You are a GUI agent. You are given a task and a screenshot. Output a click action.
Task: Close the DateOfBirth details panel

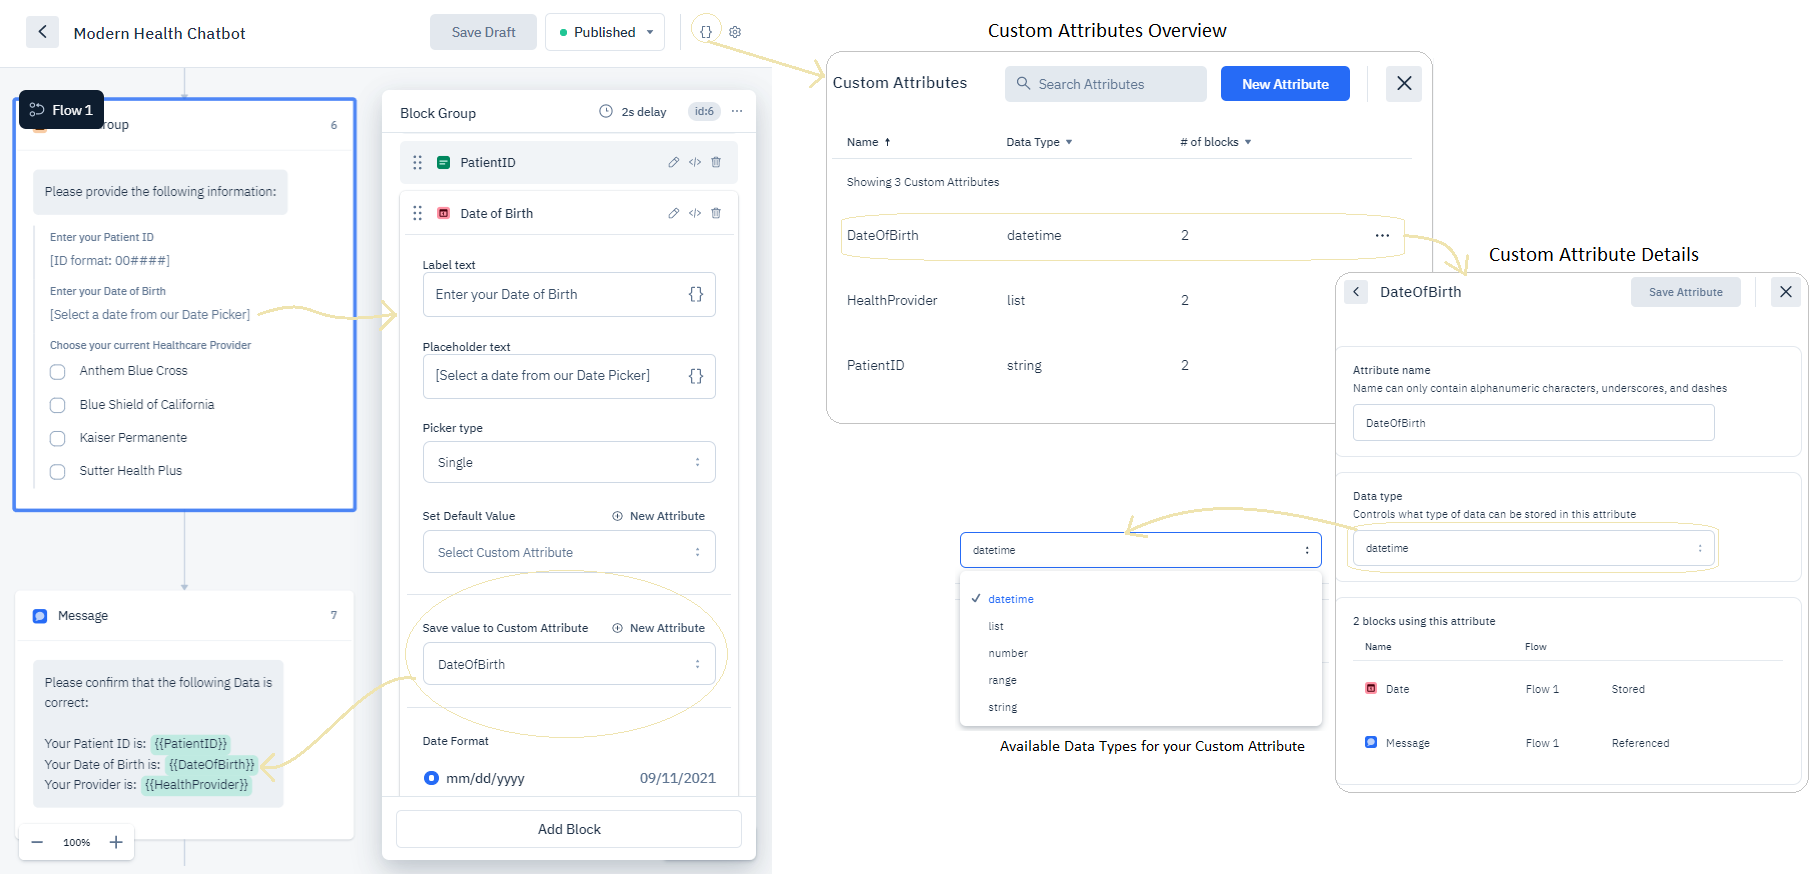tap(1786, 292)
